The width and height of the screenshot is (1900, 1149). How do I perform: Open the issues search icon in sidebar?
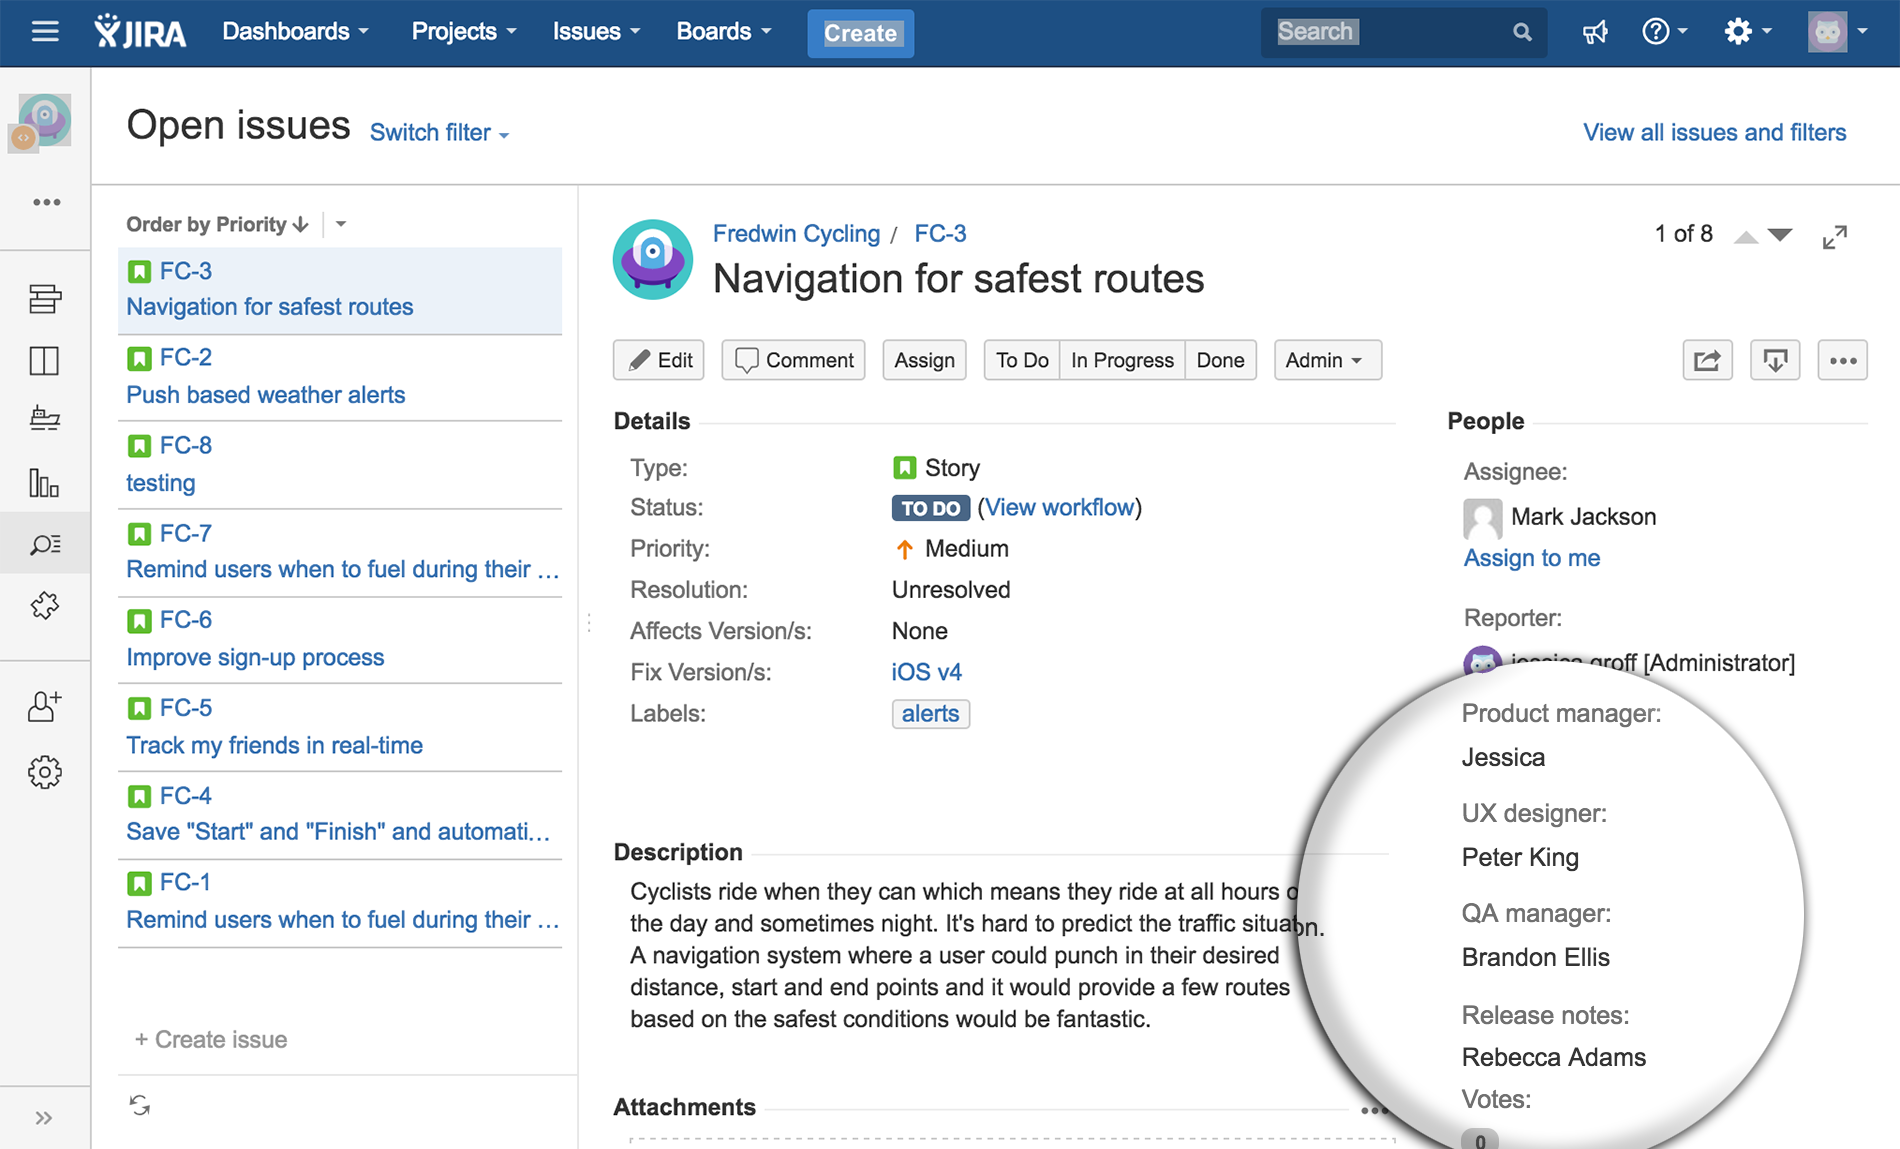click(45, 544)
